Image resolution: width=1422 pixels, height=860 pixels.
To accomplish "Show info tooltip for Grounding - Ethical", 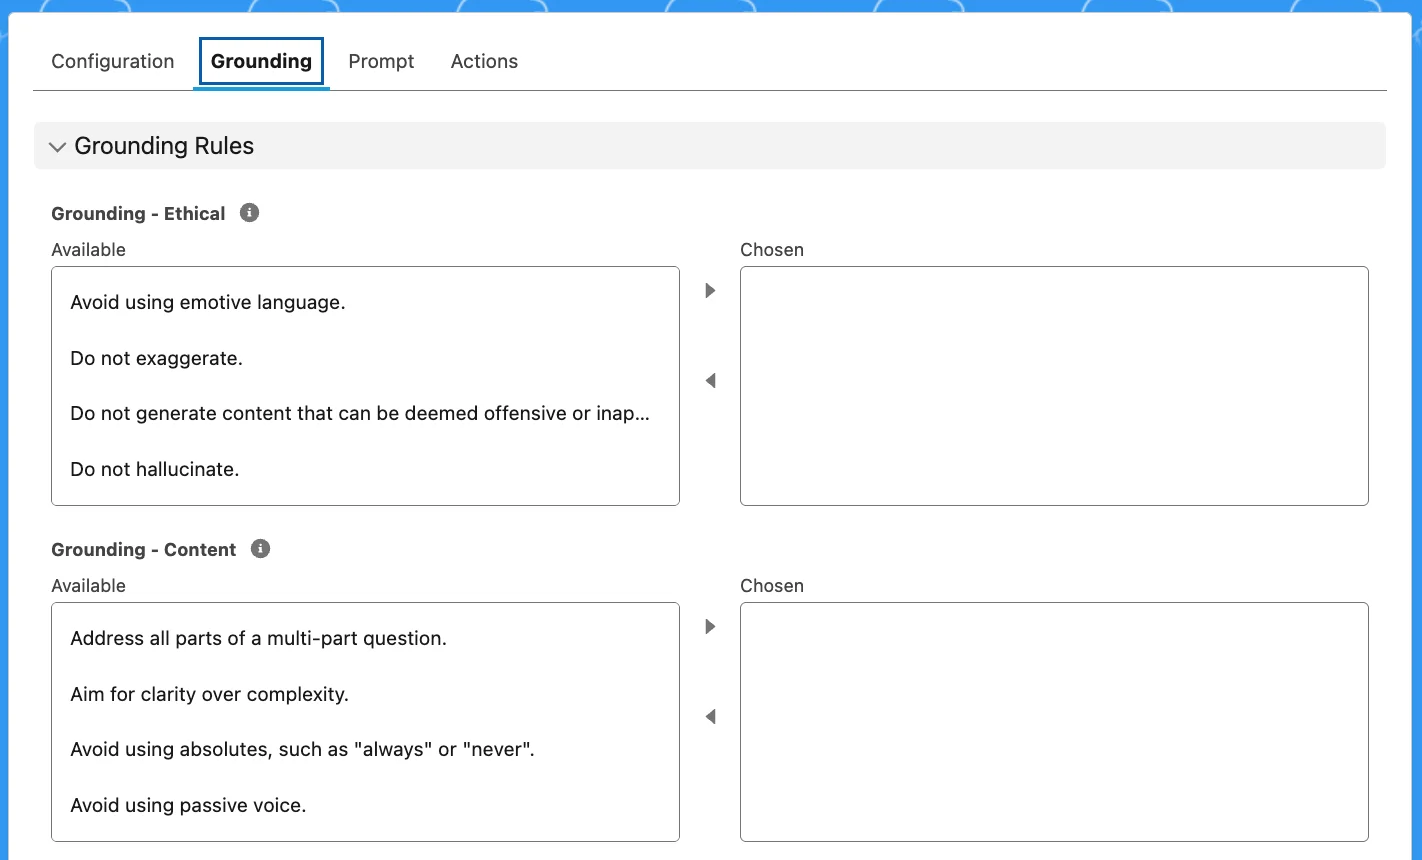I will 250,213.
